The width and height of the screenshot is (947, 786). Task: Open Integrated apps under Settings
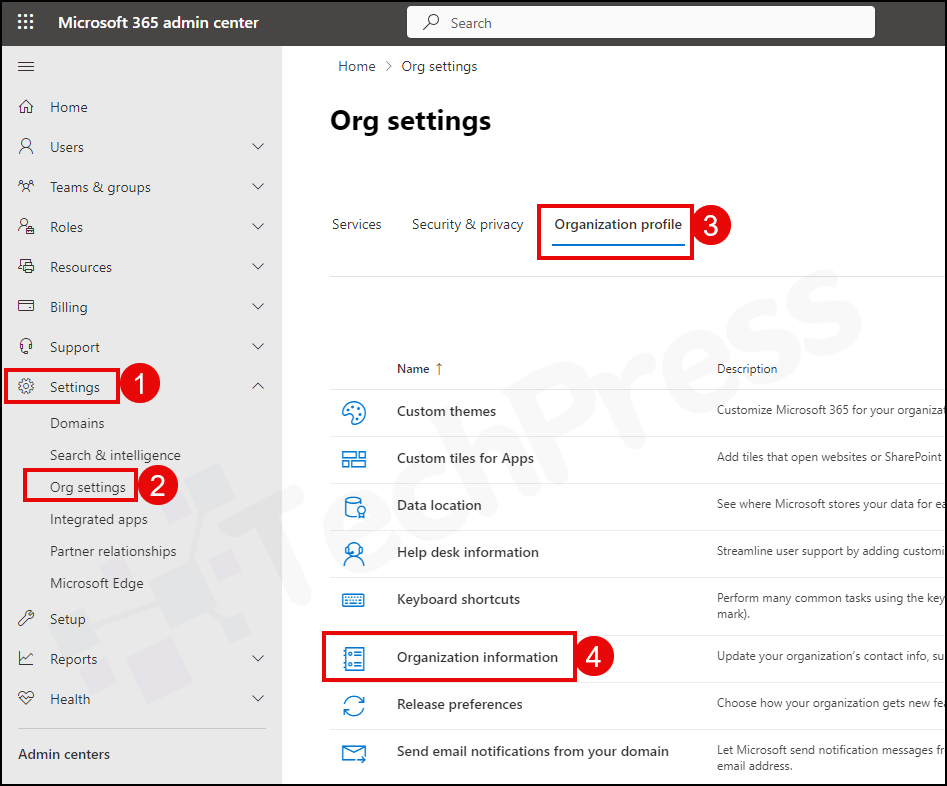click(99, 519)
